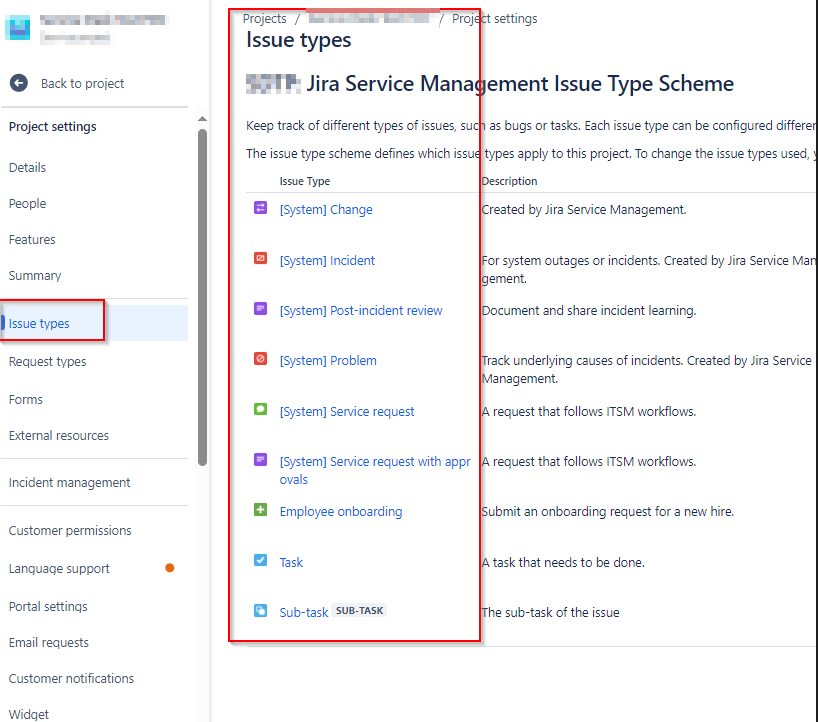The image size is (818, 722).
Task: Click 'Document and share incident learning.' text
Action: pos(589,310)
